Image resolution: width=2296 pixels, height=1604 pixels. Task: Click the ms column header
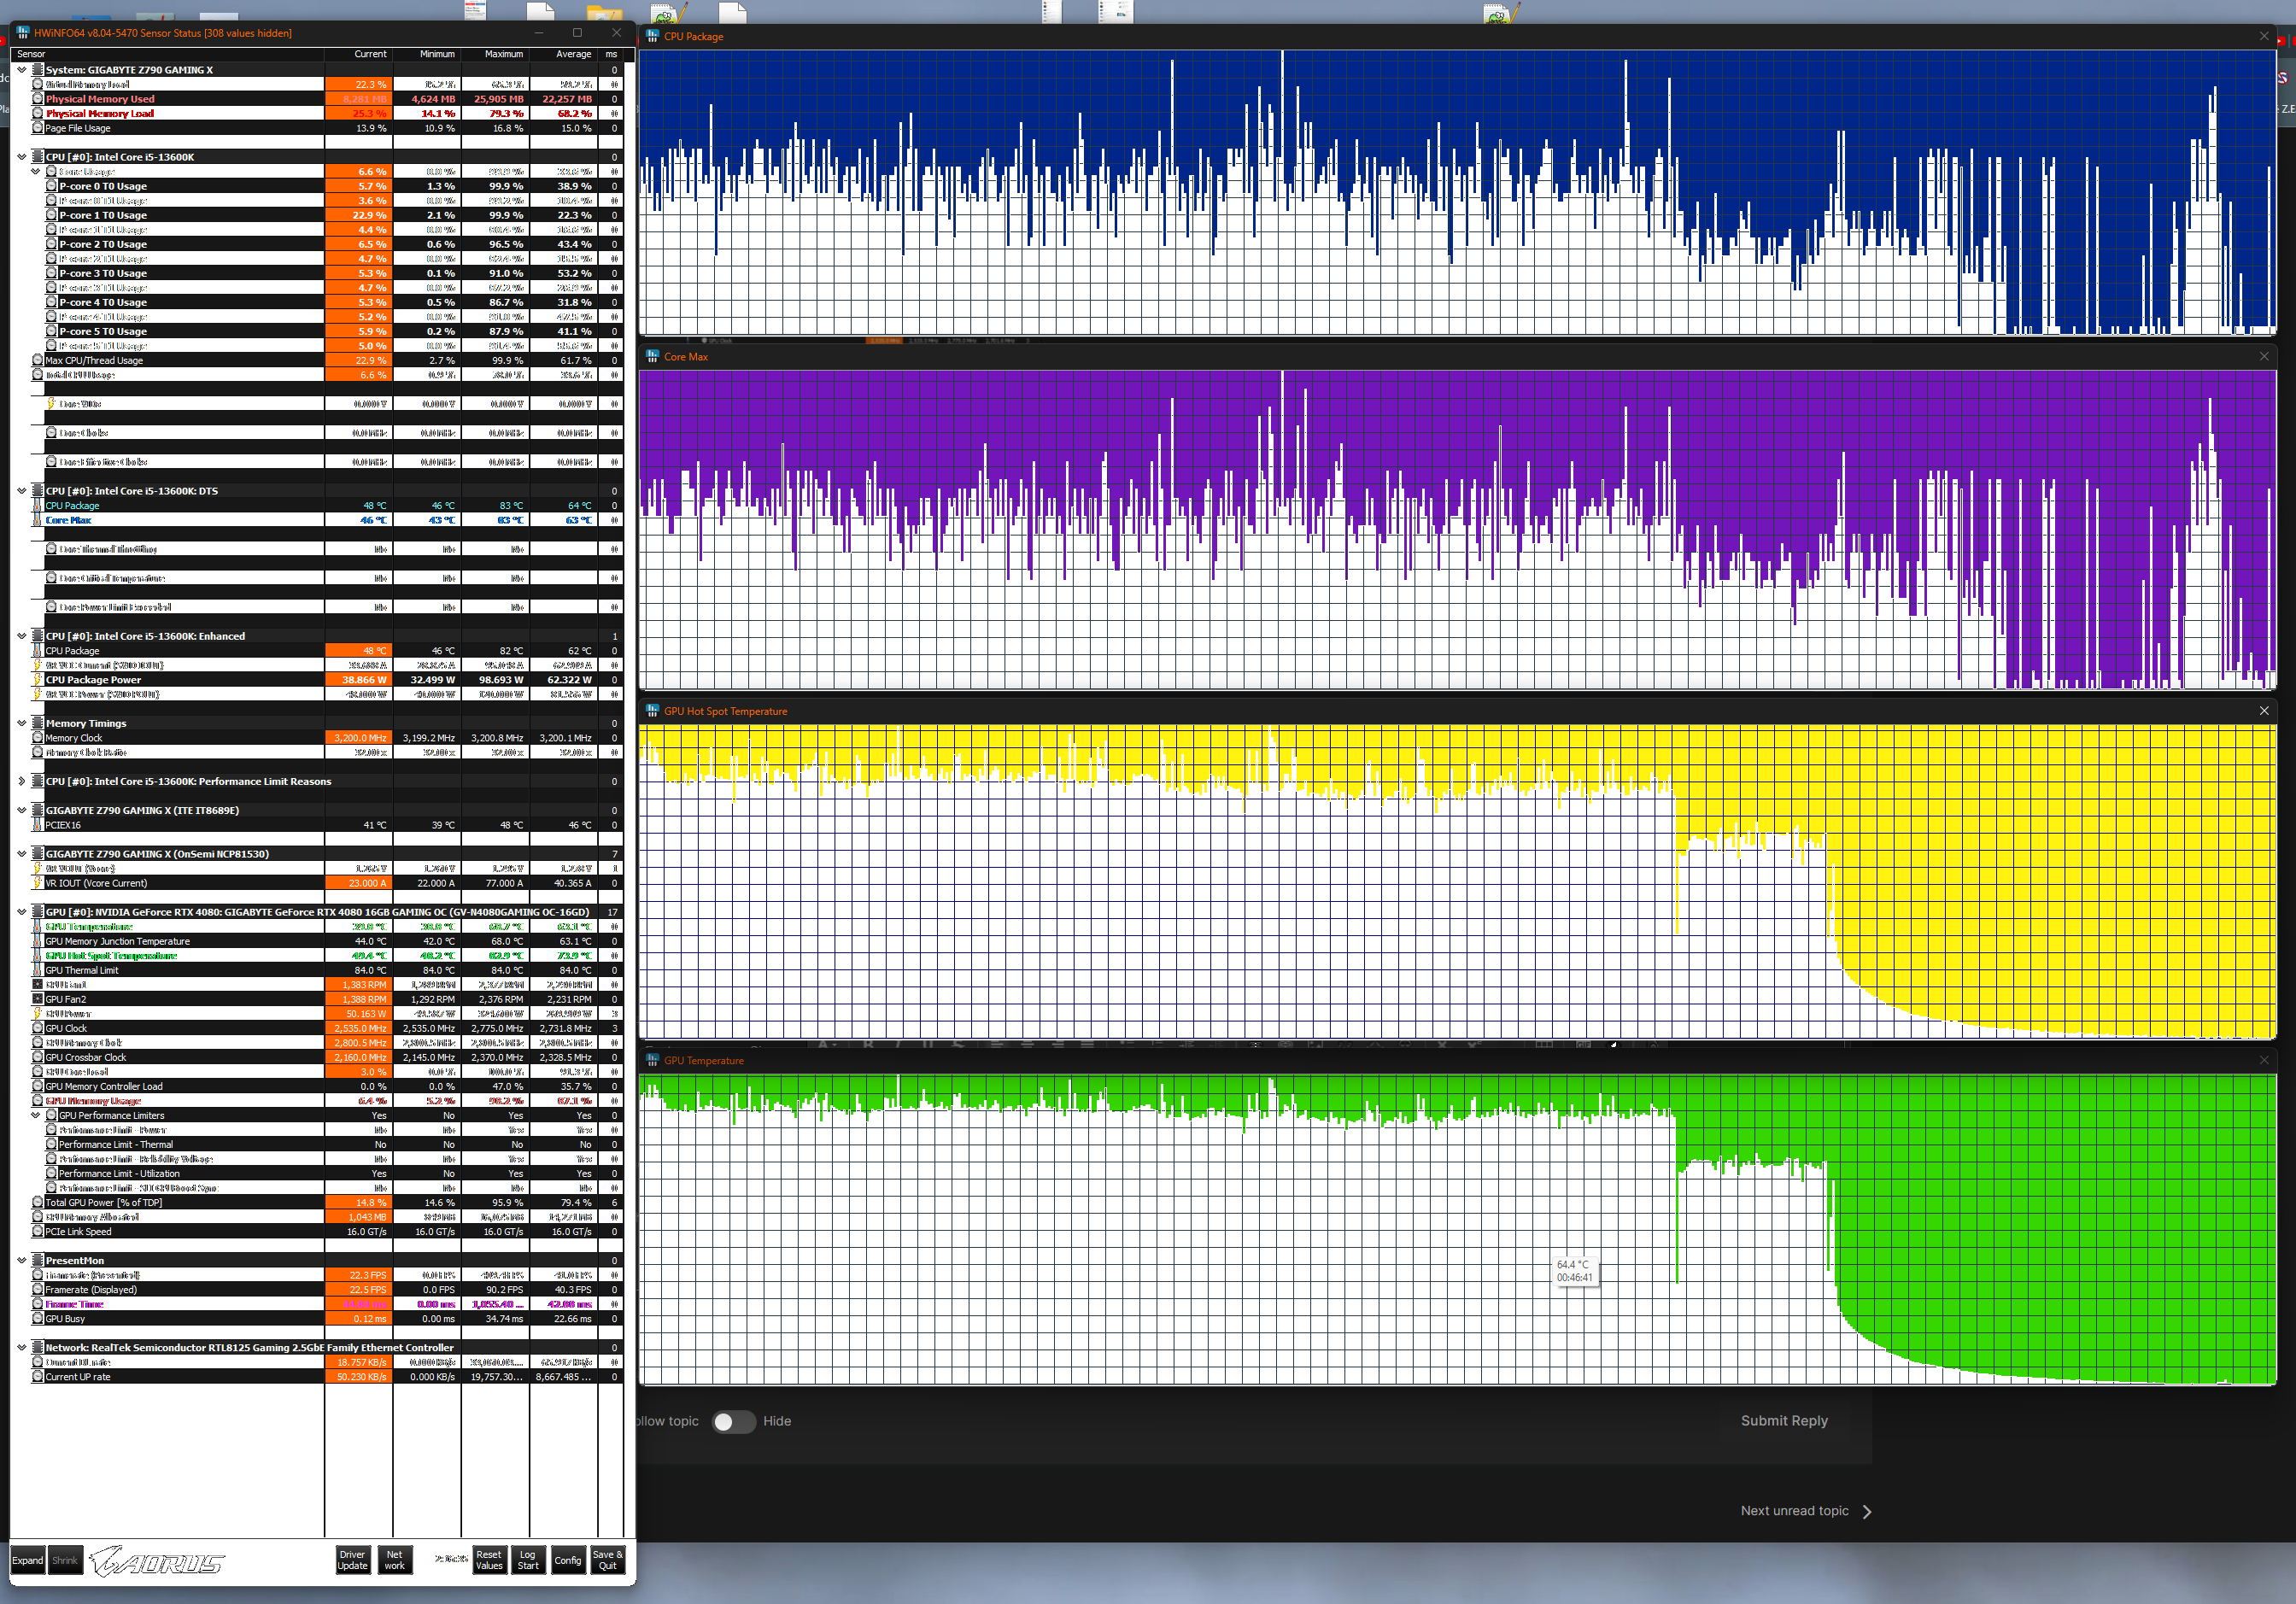click(611, 54)
